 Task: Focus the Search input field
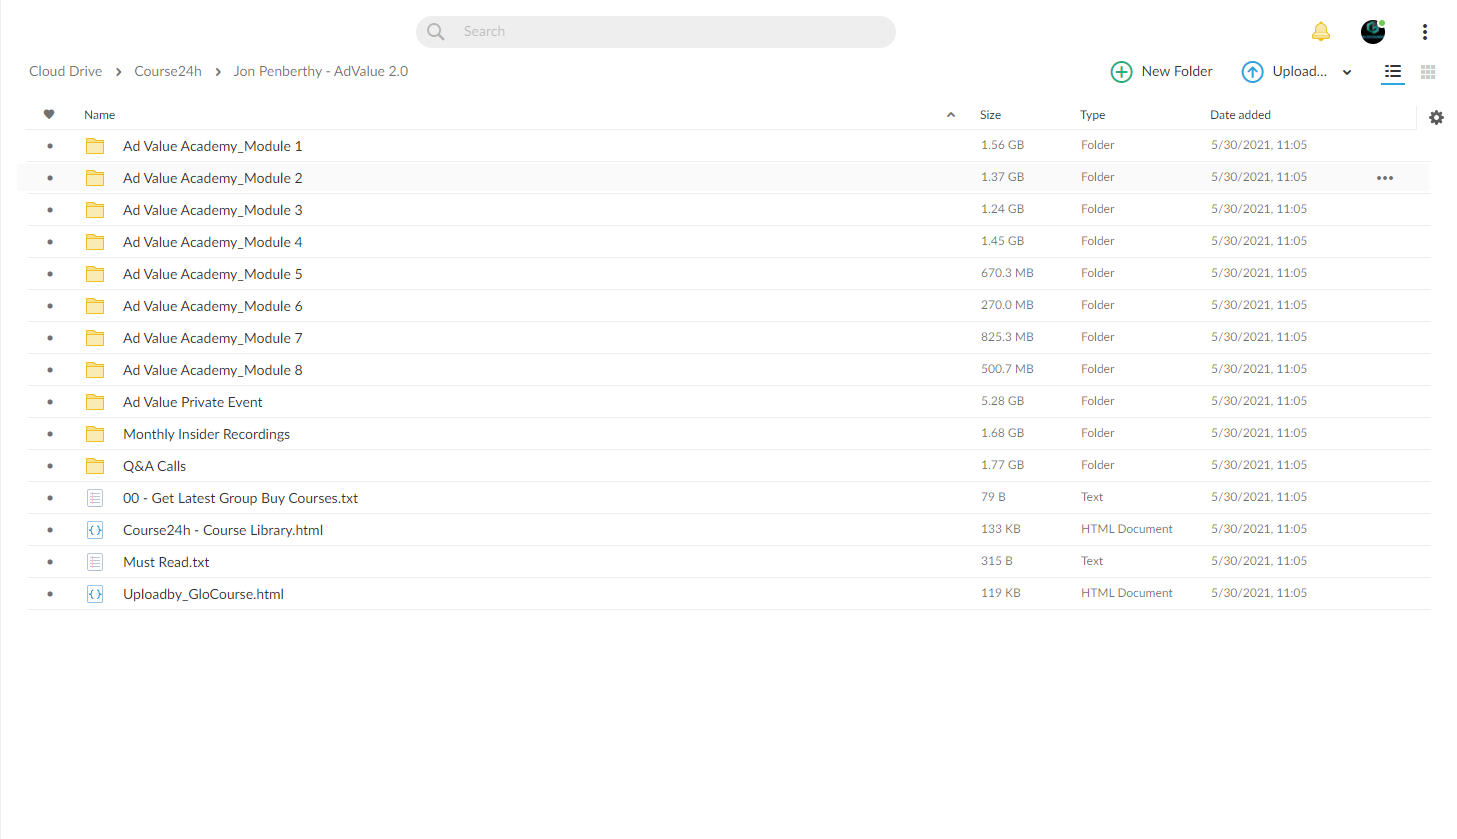coord(656,32)
